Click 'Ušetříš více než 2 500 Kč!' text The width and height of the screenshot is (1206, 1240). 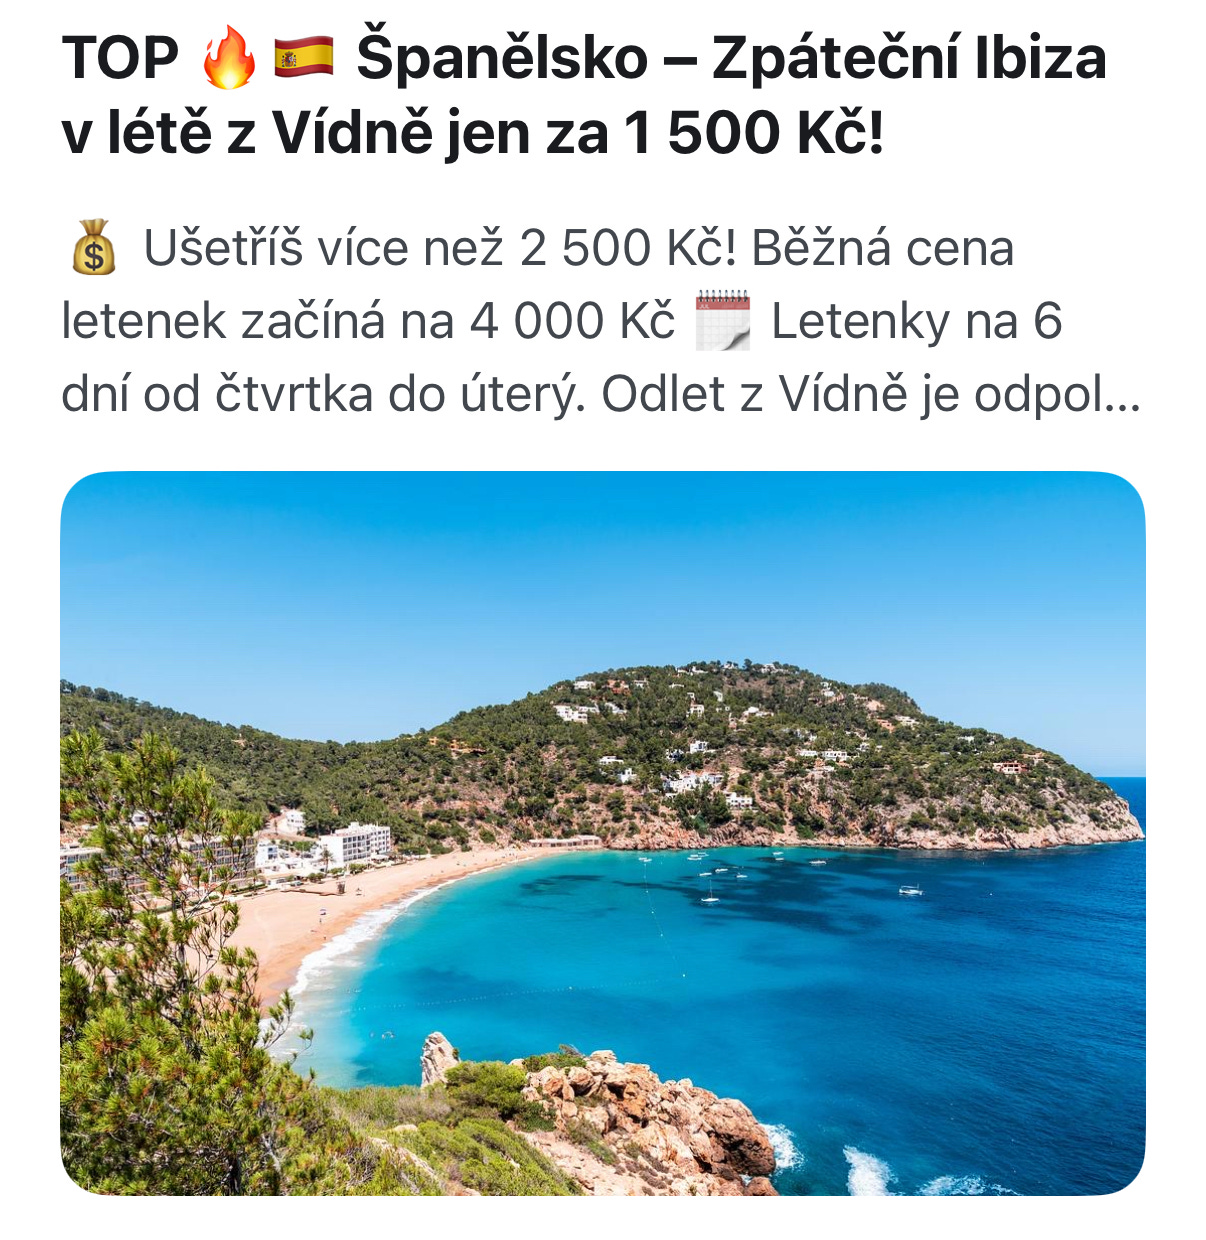(440, 248)
